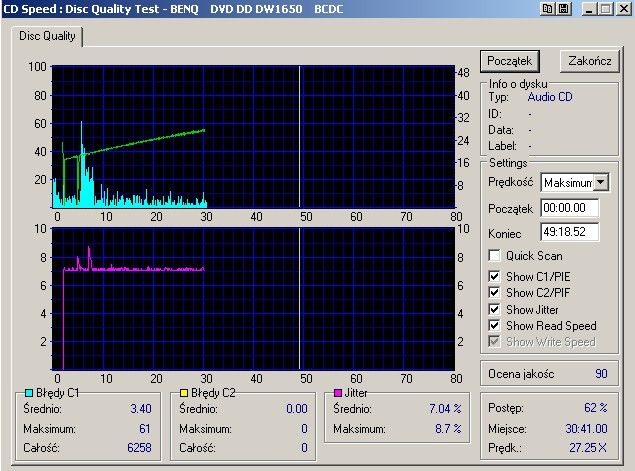
Task: Close the Disc Quality Test window
Action: pos(624,9)
